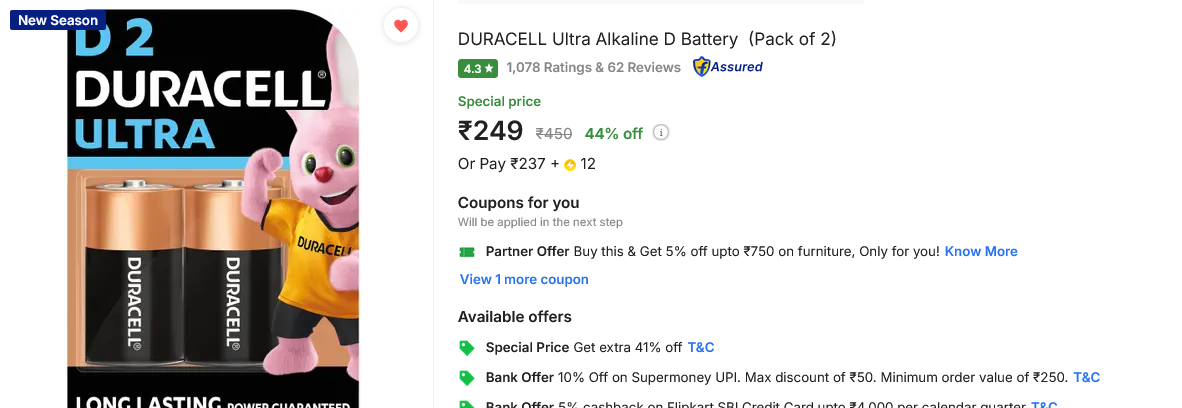Click the Flipkart Assured badge
This screenshot has width=1182, height=408.
point(728,67)
